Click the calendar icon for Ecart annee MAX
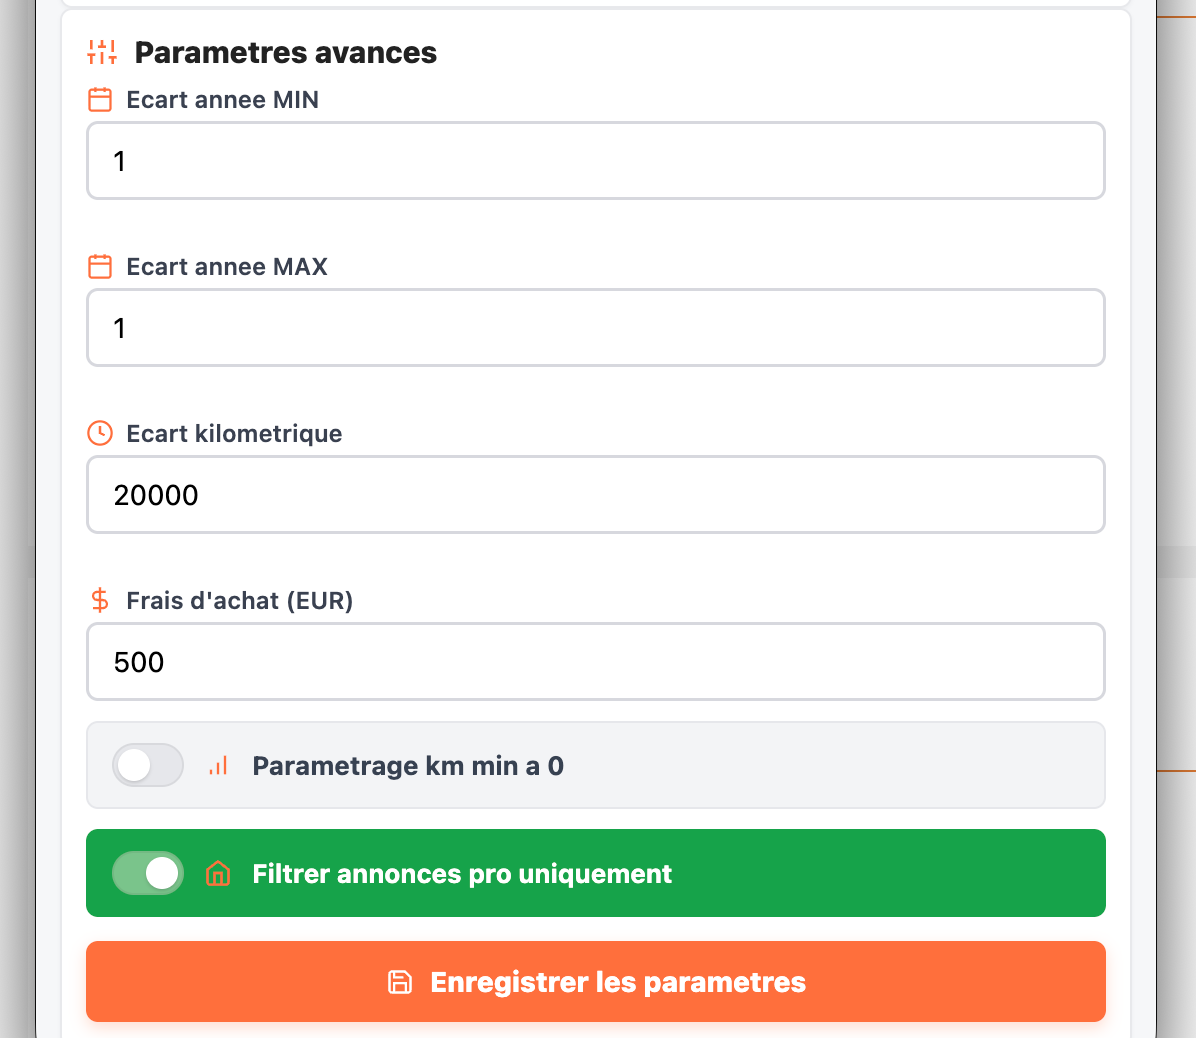Image resolution: width=1196 pixels, height=1038 pixels. [x=100, y=267]
